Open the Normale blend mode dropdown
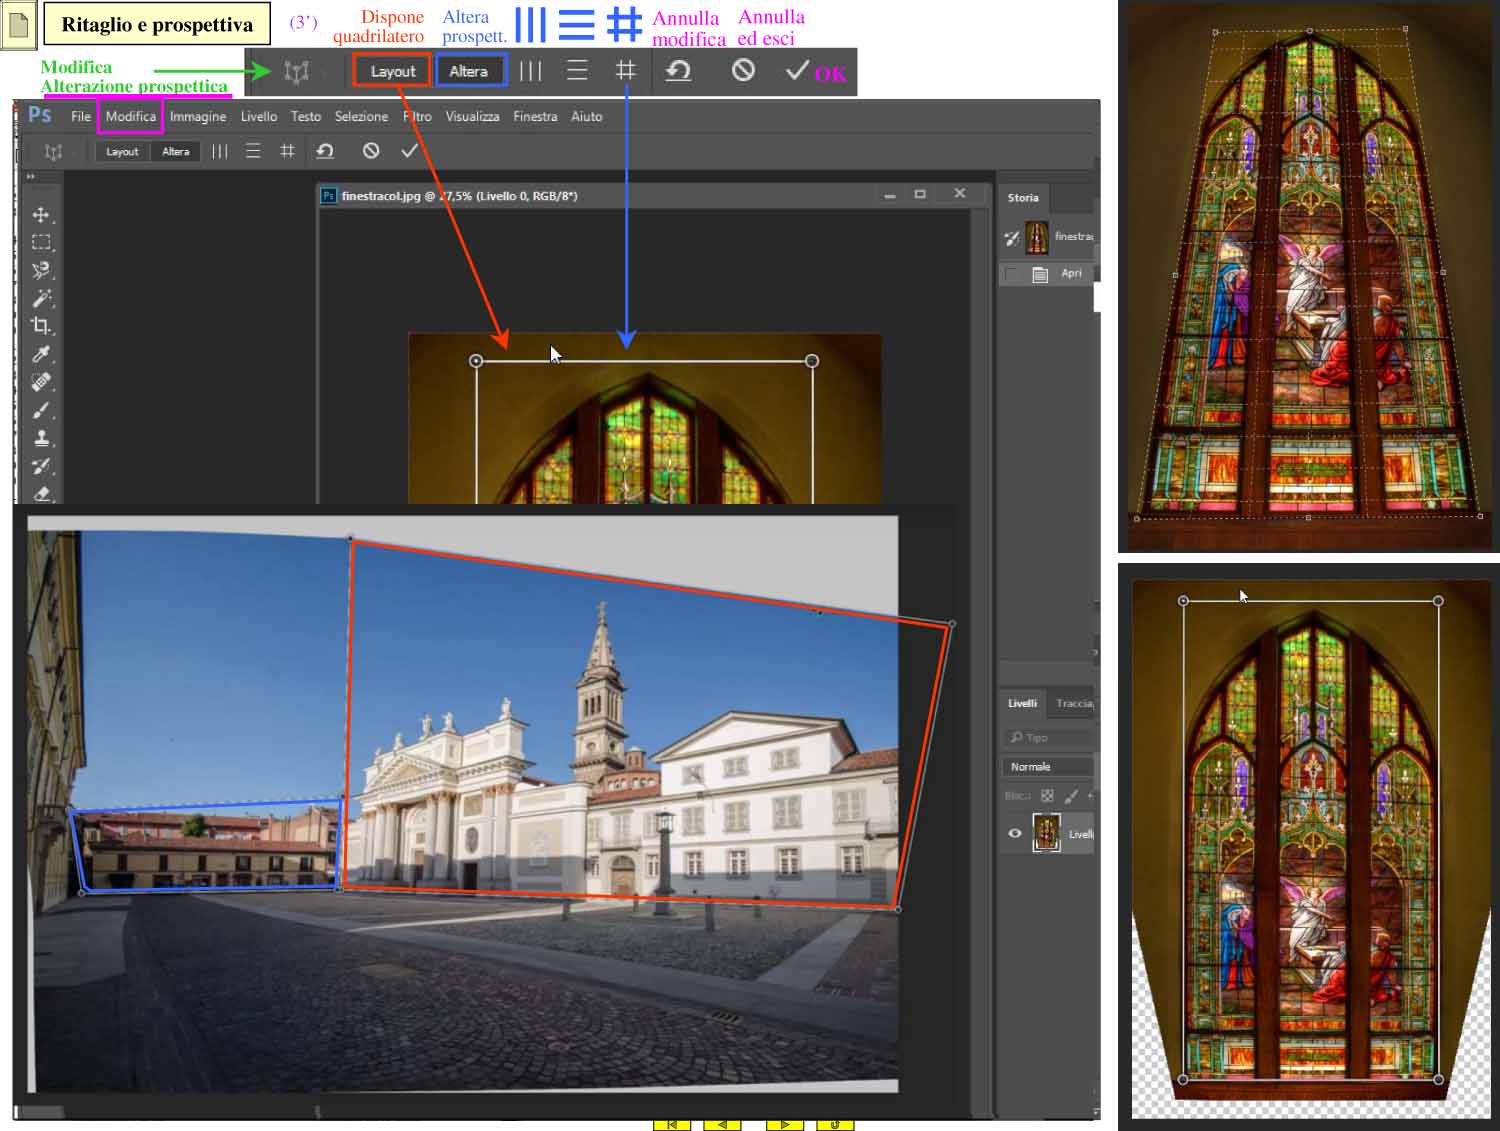This screenshot has height=1131, width=1500. 1046,767
